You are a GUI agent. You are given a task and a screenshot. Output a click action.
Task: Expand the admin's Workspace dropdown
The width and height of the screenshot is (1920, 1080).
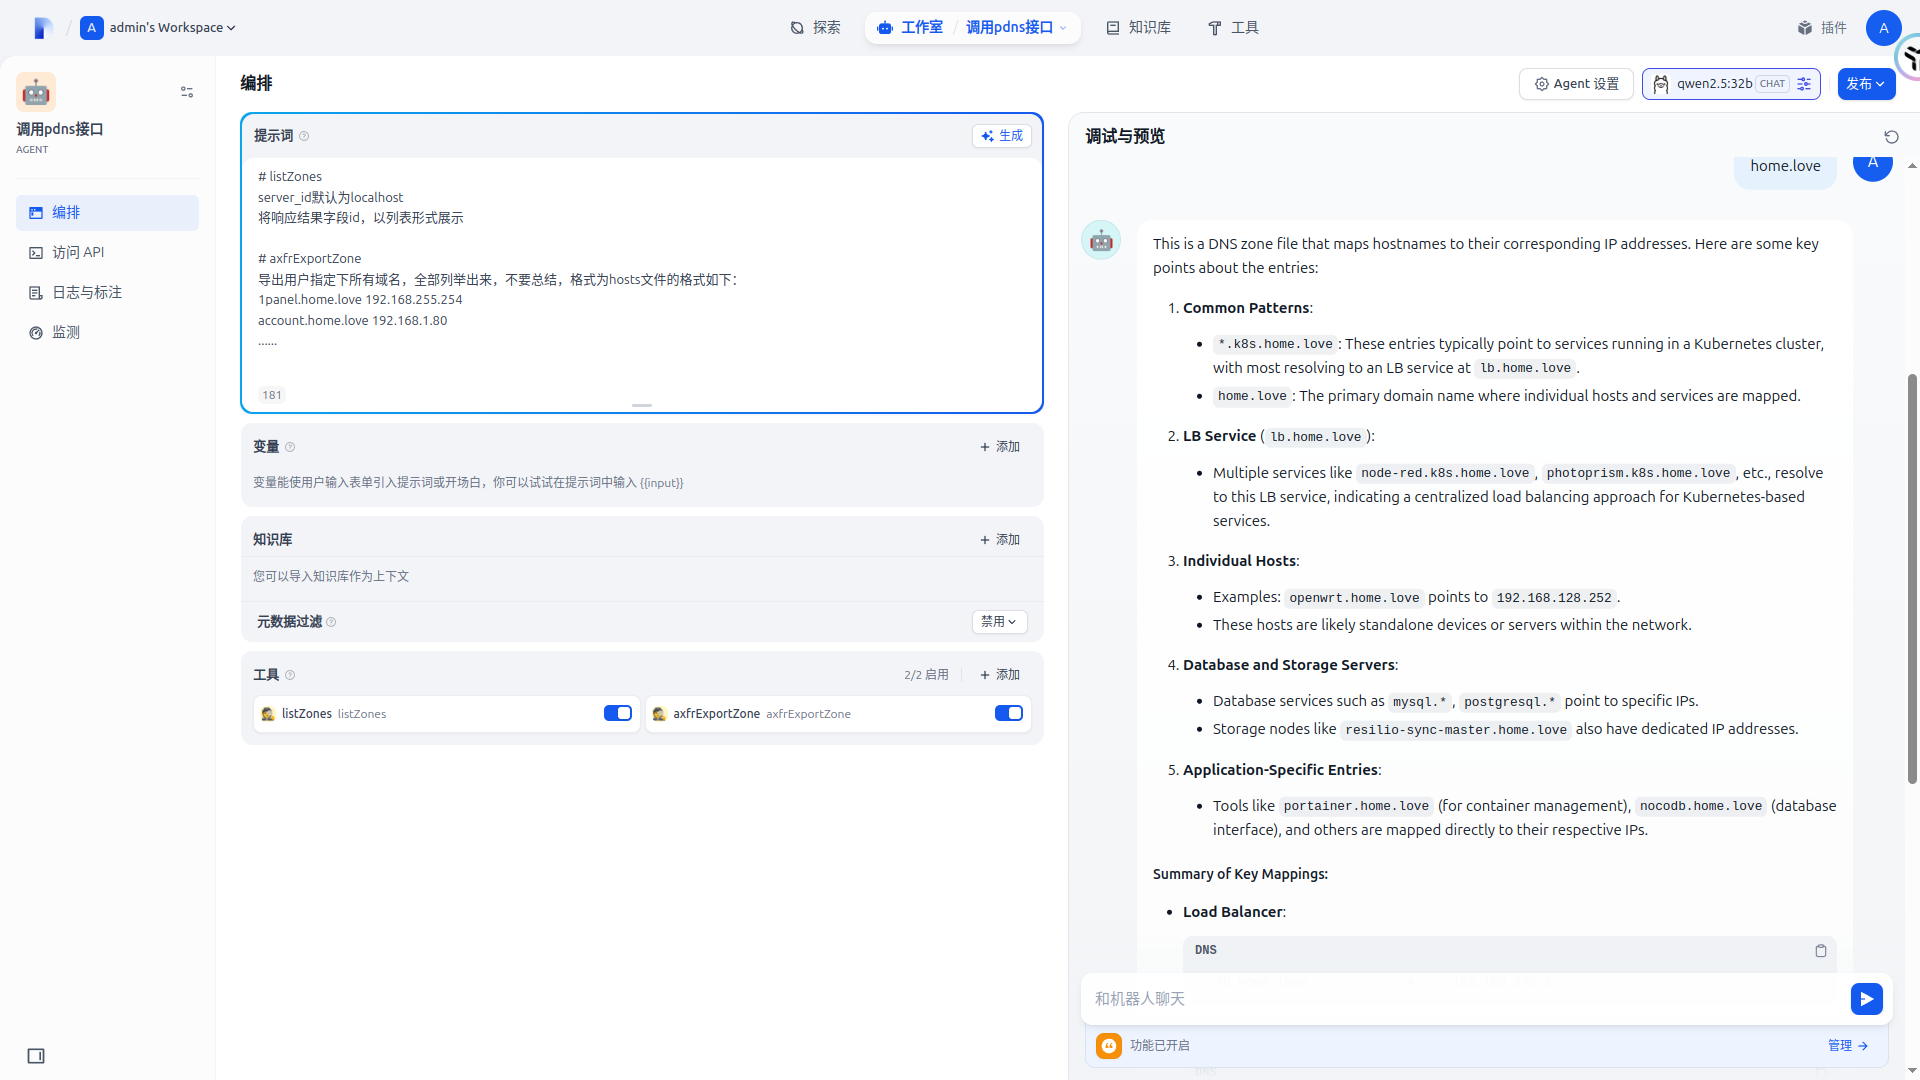(x=172, y=28)
